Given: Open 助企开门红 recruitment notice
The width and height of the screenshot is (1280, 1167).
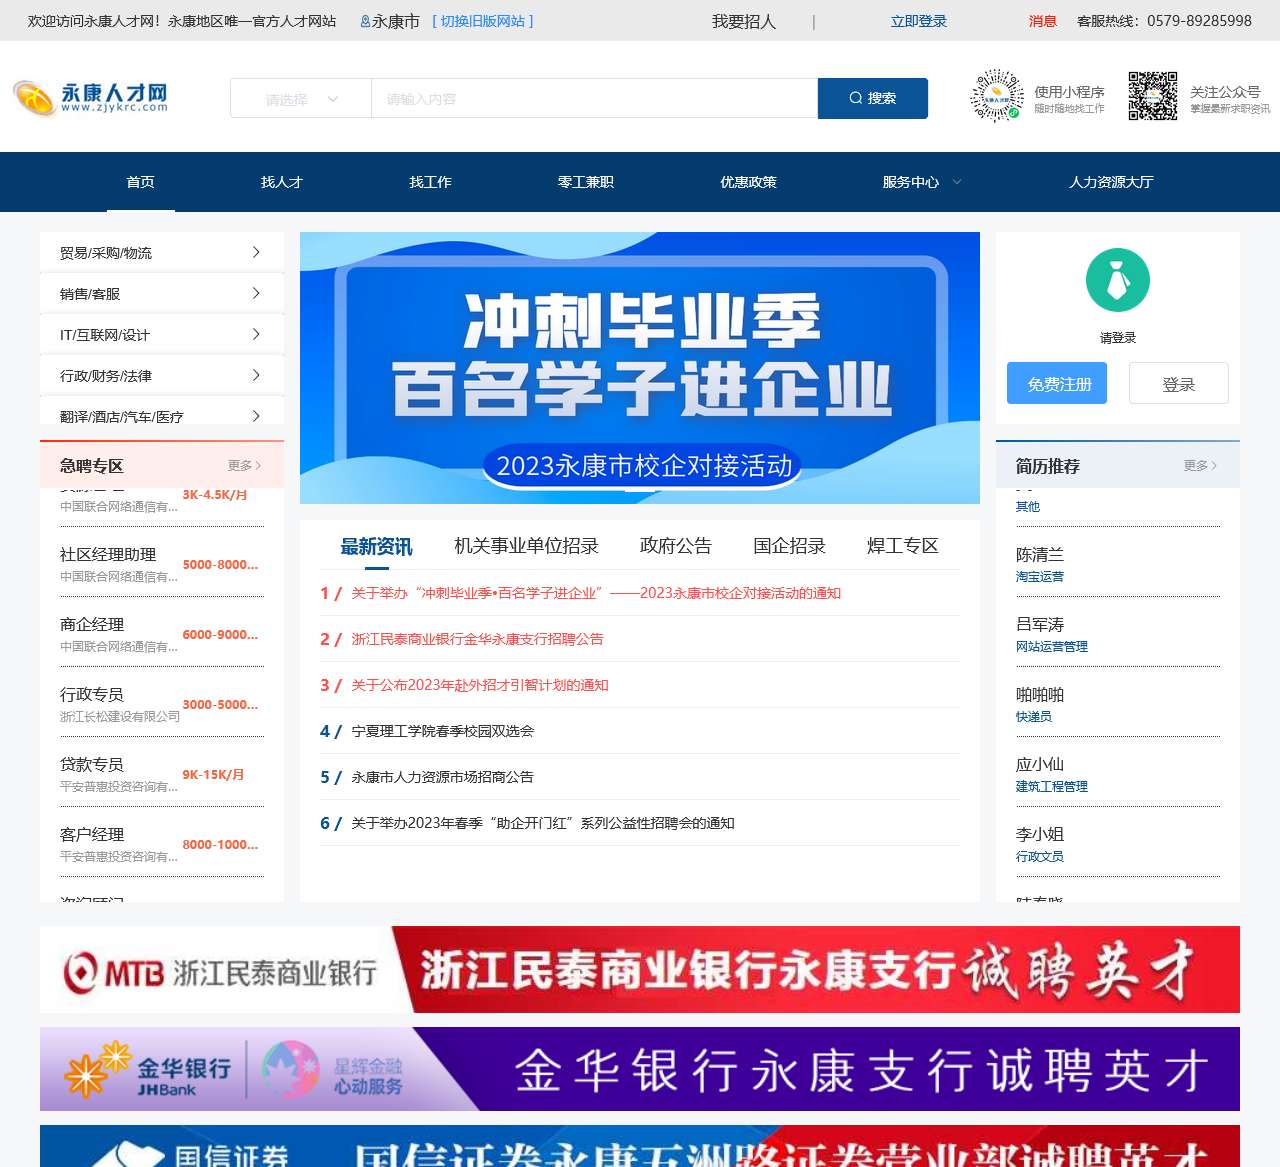Looking at the screenshot, I should pos(543,823).
